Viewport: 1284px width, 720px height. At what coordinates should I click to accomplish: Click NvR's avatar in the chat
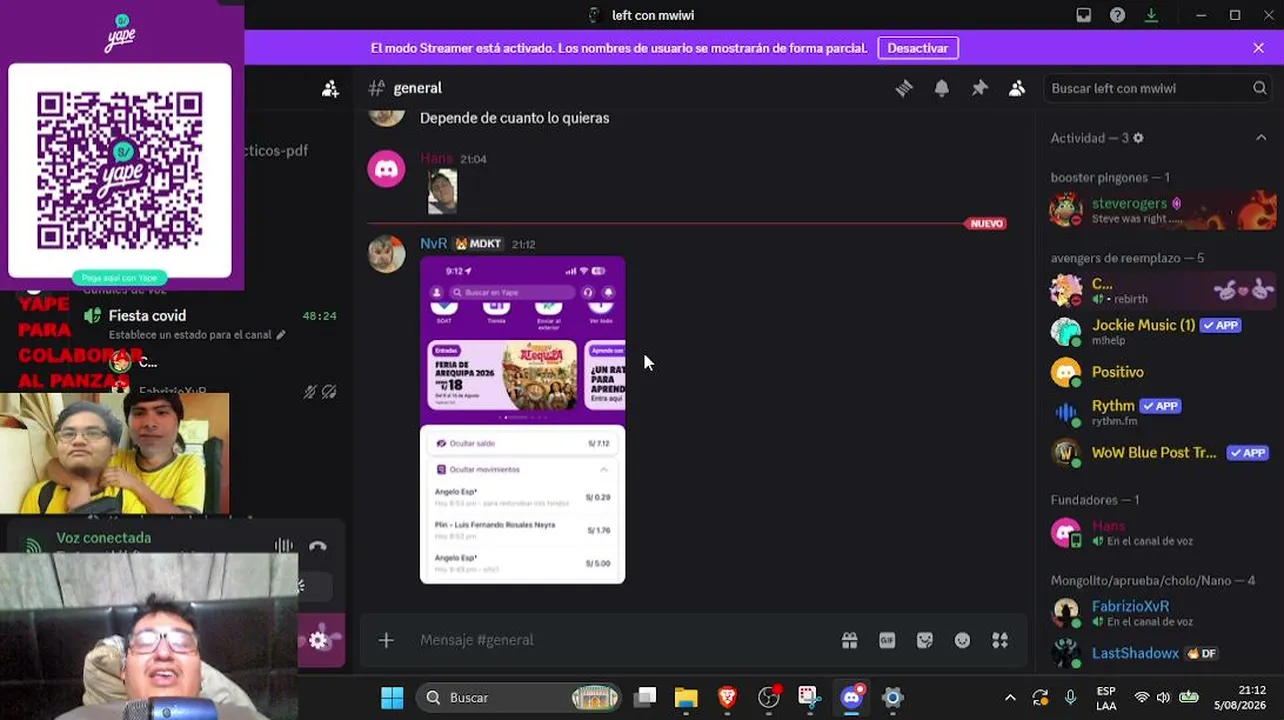point(386,254)
